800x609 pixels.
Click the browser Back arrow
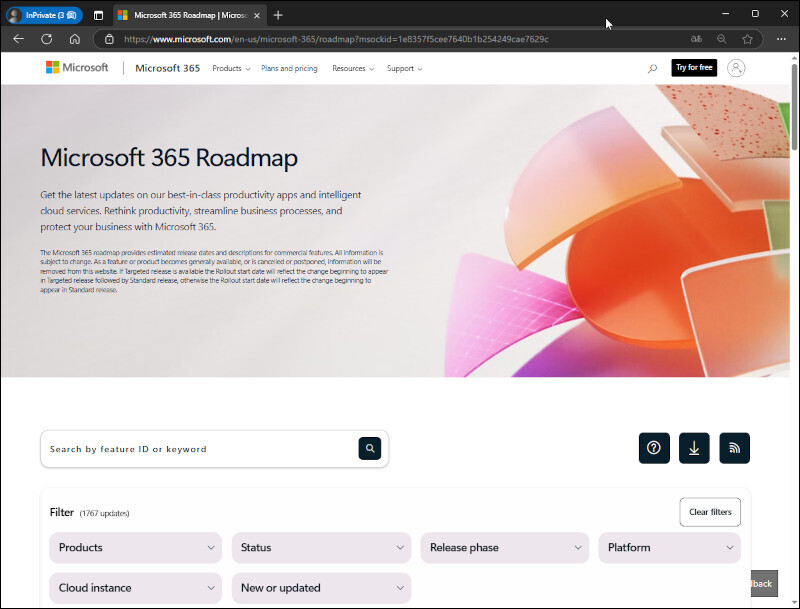point(18,39)
